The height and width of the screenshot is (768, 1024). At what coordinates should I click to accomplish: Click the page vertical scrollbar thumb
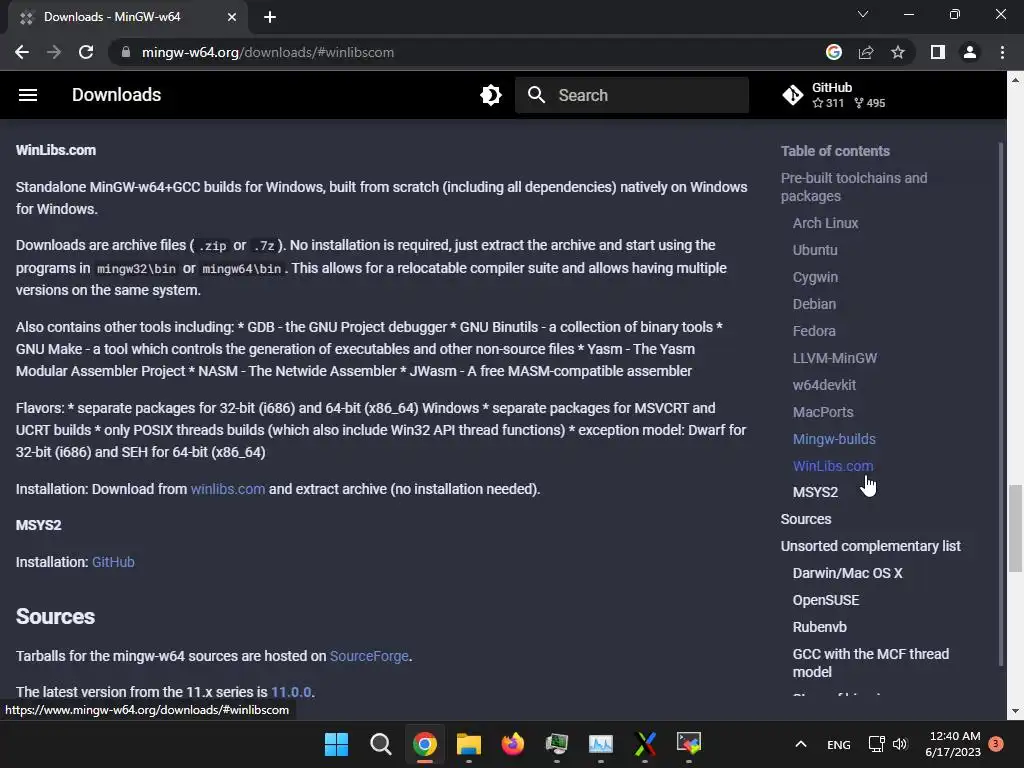tap(1015, 528)
